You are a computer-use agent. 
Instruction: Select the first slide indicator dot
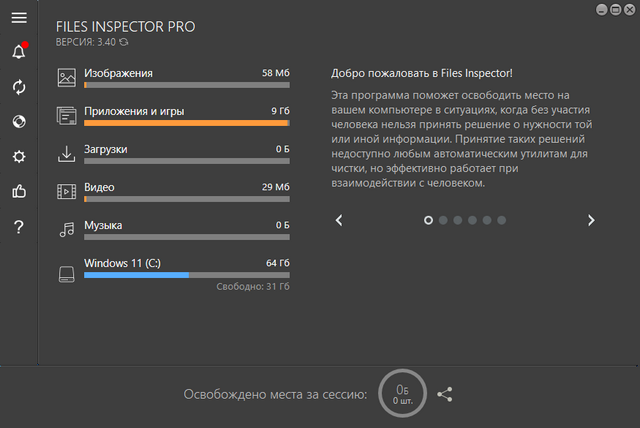point(429,220)
